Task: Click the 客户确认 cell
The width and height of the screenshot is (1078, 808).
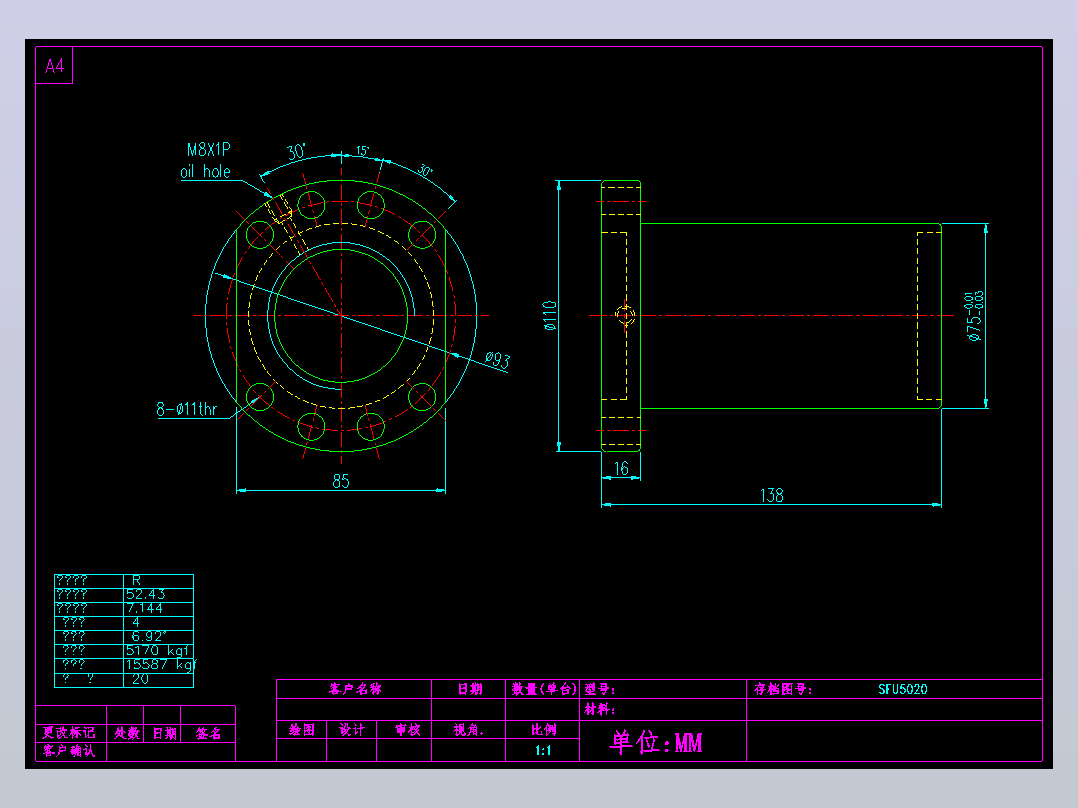Action: [69, 750]
